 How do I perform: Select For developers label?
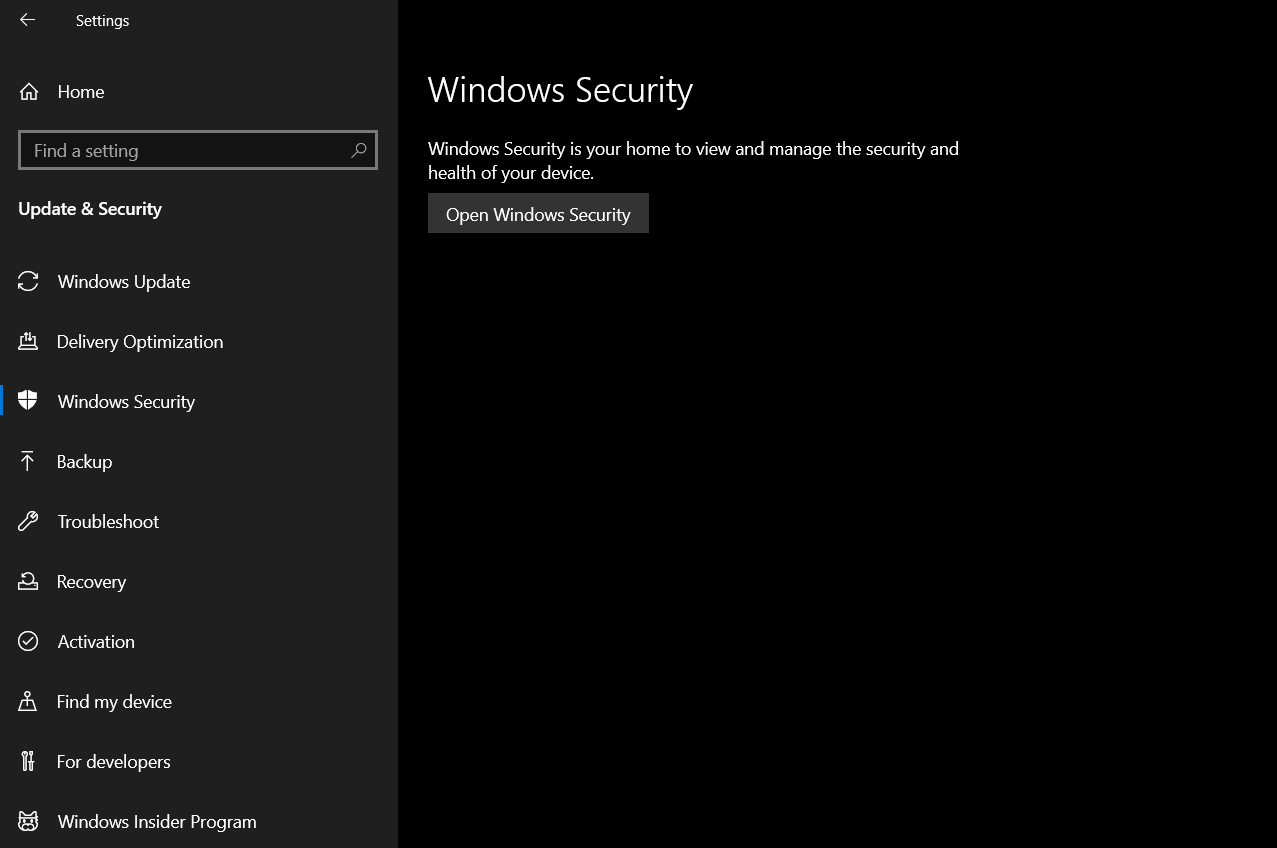pyautogui.click(x=113, y=762)
